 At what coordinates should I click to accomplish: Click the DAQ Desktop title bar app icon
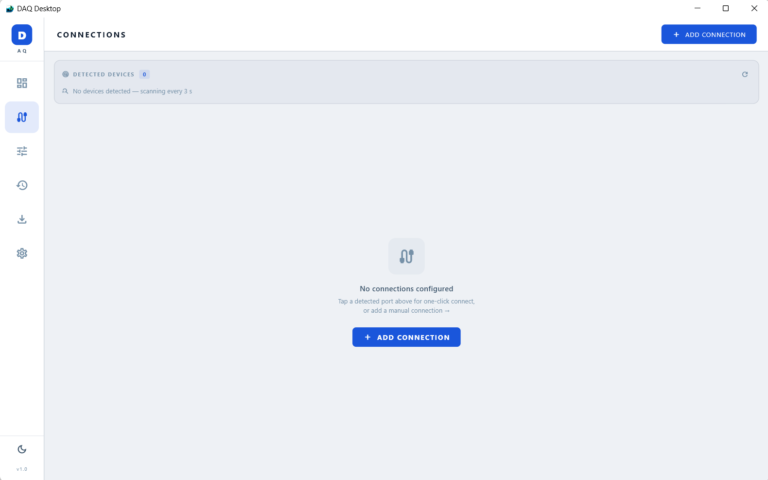(9, 8)
